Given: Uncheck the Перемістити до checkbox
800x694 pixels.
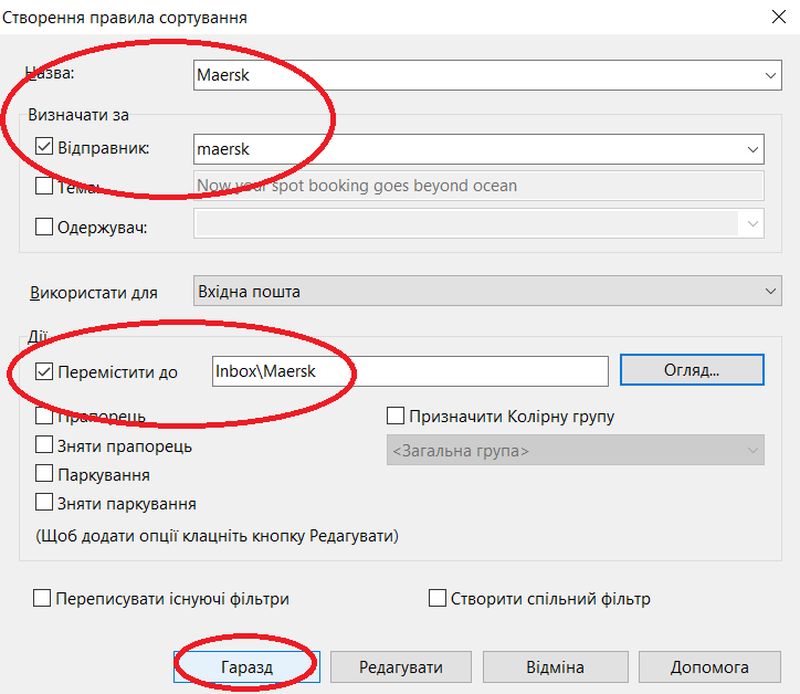Looking at the screenshot, I should pyautogui.click(x=44, y=372).
